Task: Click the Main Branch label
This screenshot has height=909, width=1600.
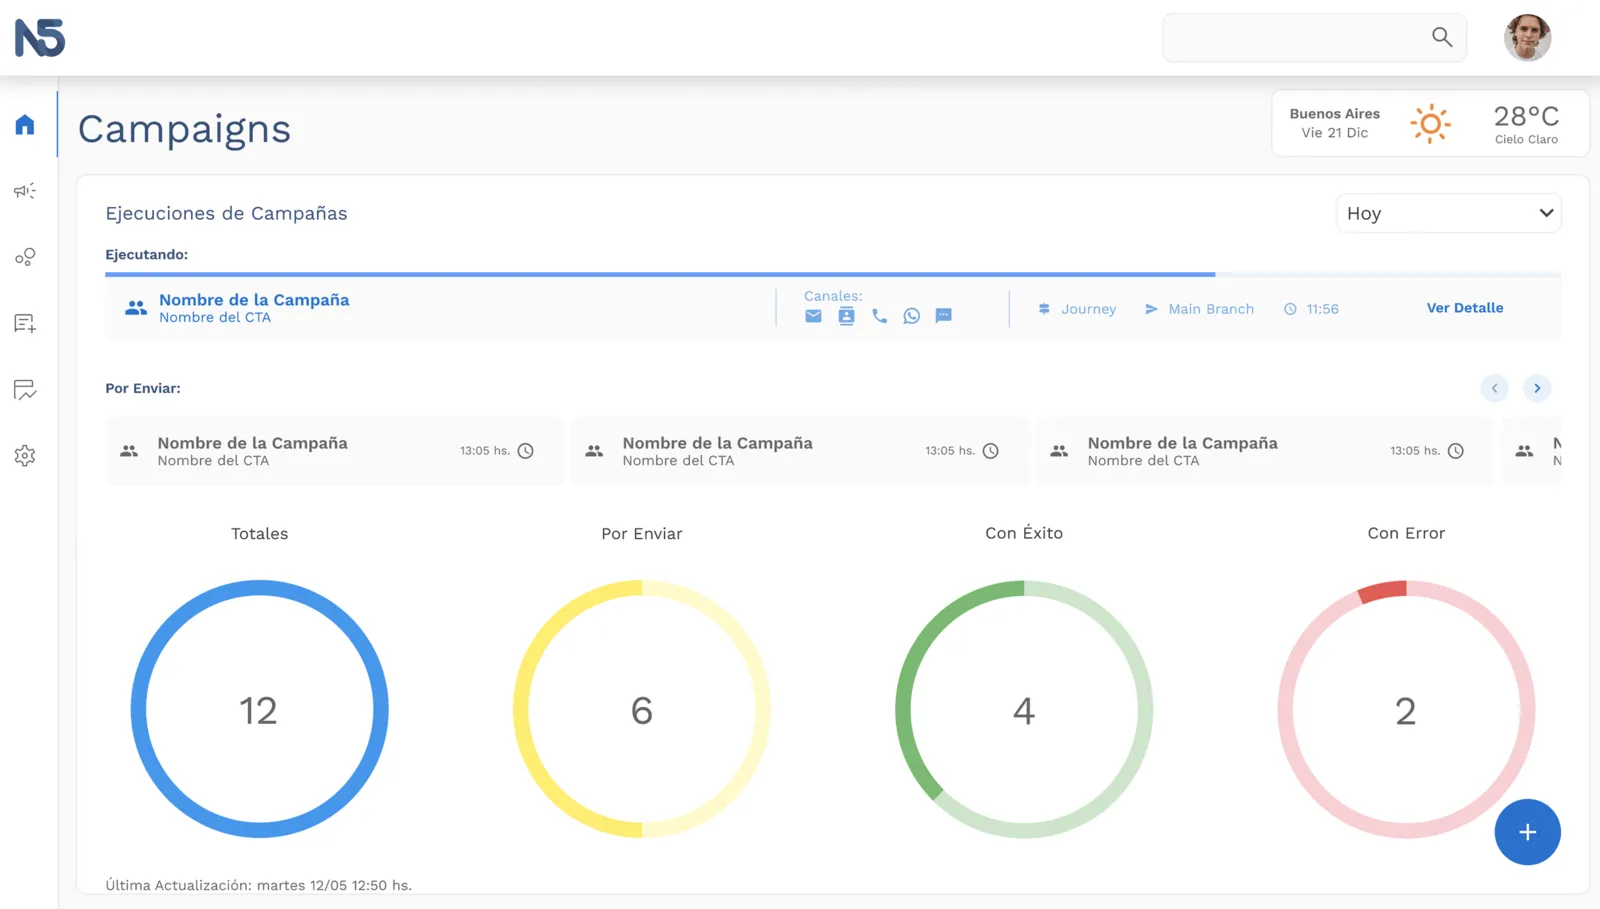Action: click(x=1211, y=309)
